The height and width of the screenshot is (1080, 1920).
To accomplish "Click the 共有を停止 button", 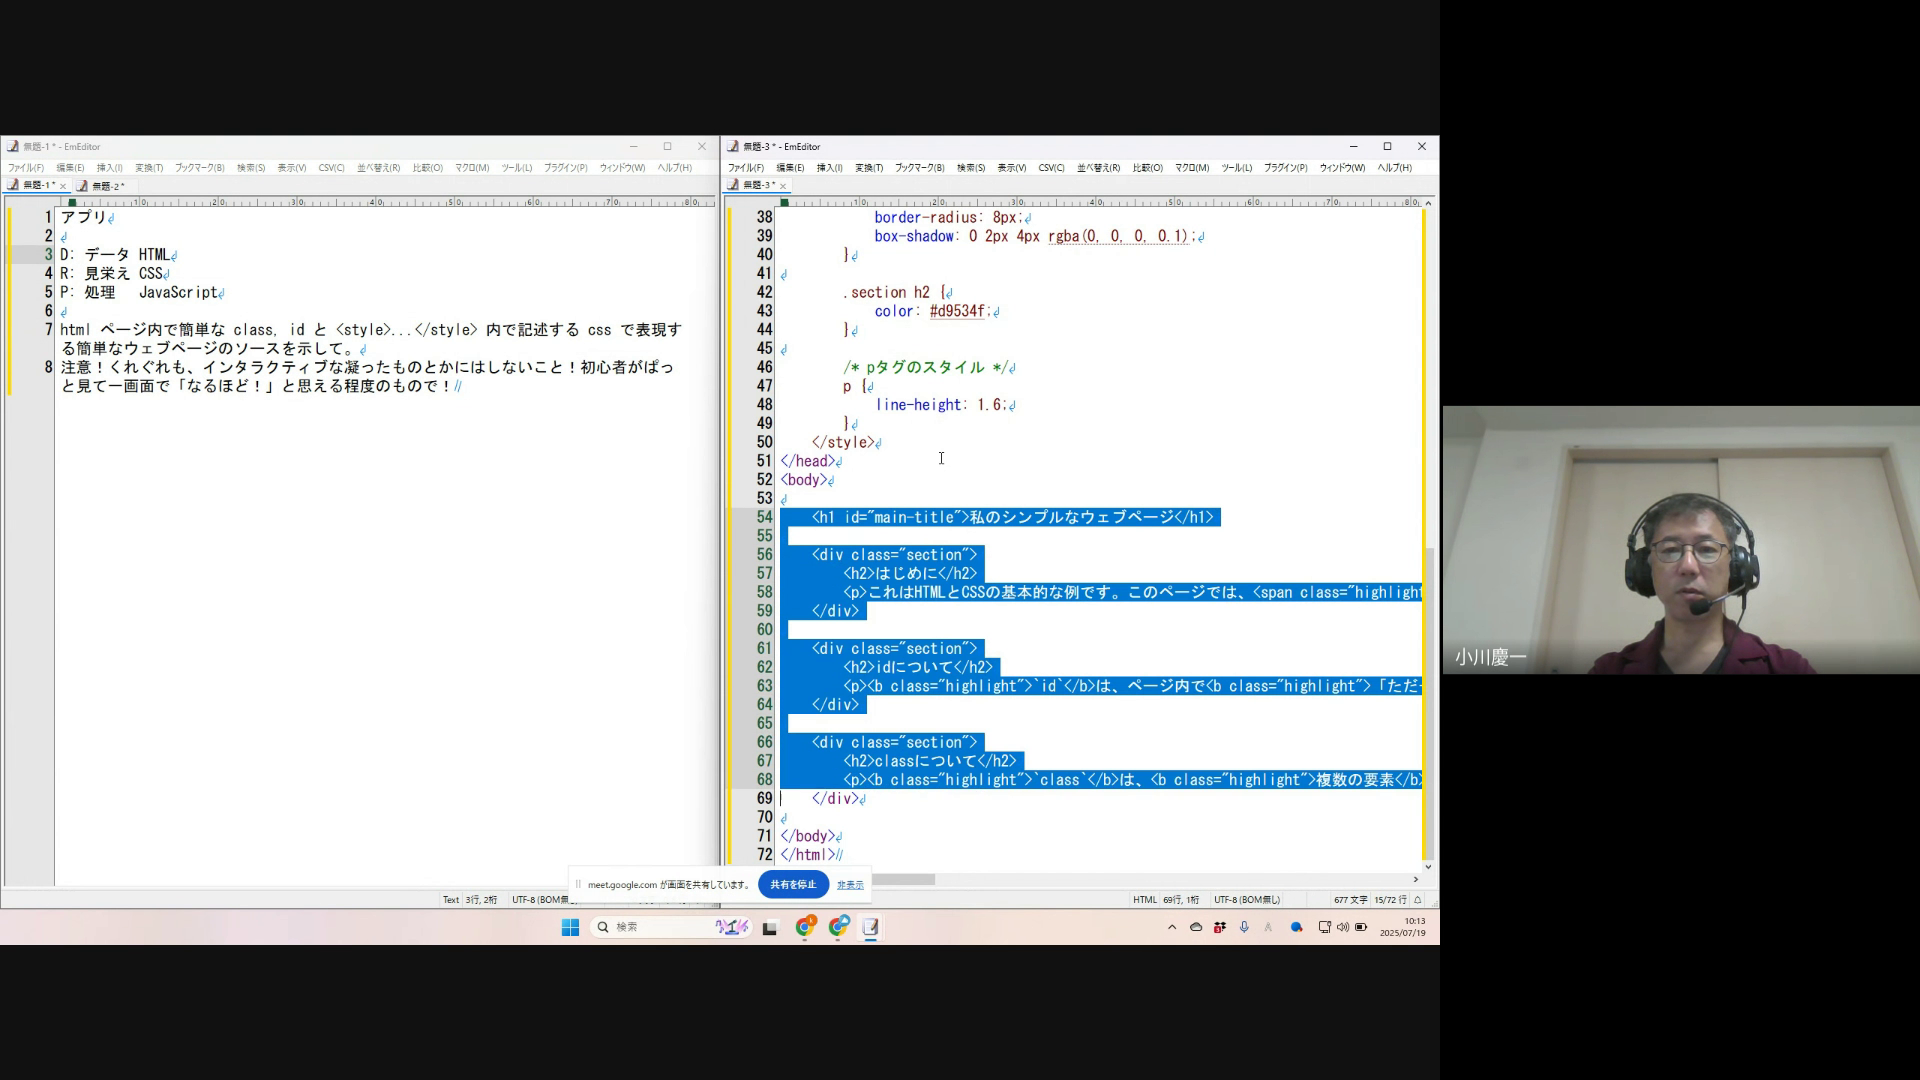I will (793, 884).
